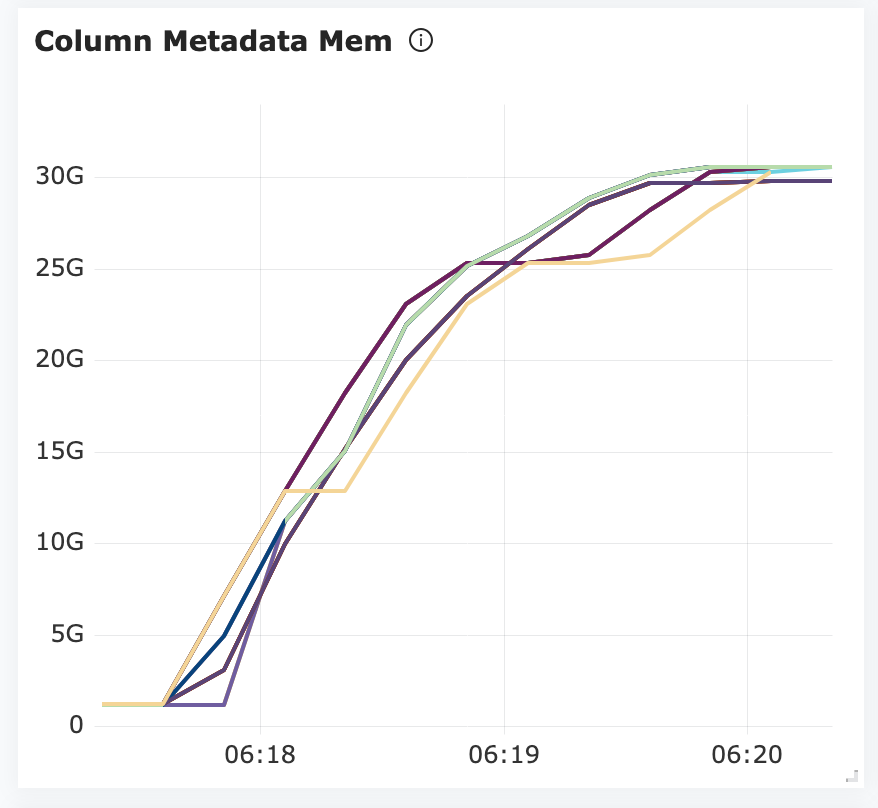The height and width of the screenshot is (808, 878).
Task: Click the Column Metadata Mem panel title
Action: (213, 42)
